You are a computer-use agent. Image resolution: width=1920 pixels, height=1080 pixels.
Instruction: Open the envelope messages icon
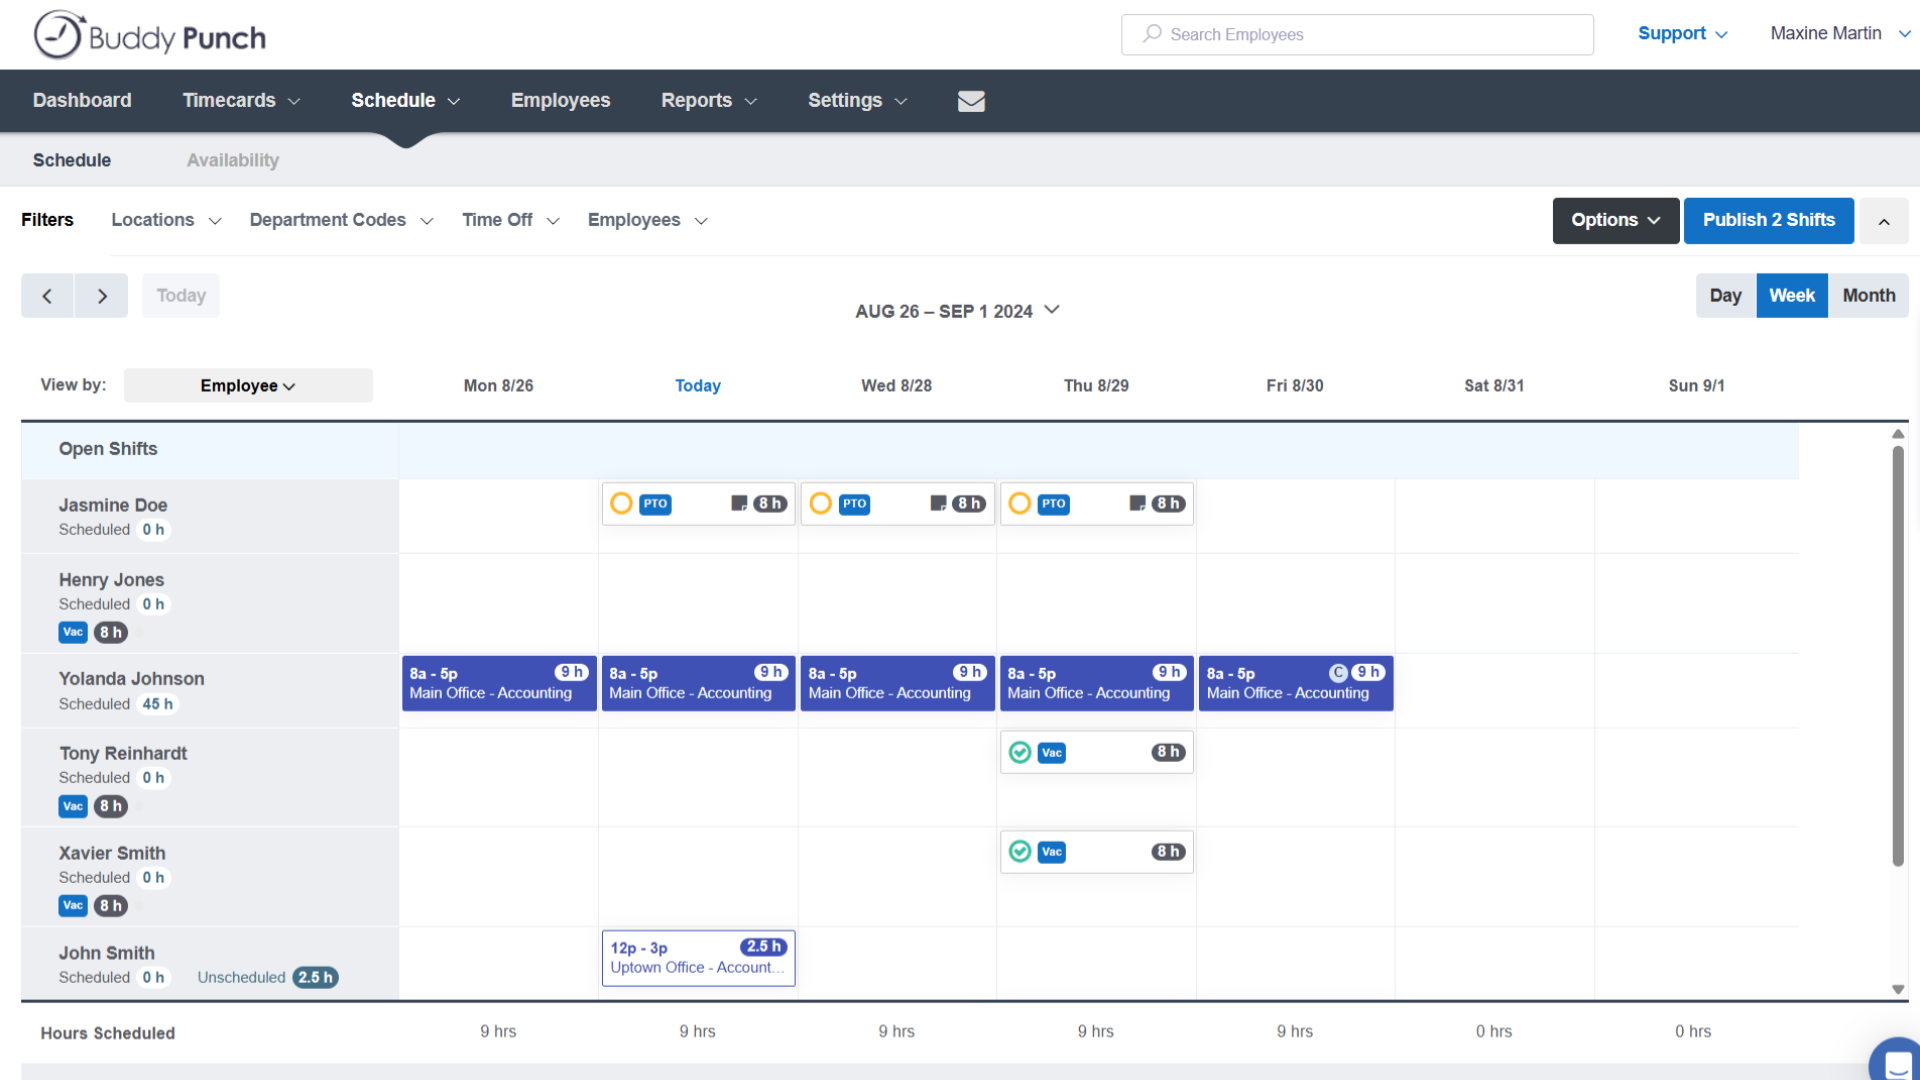[971, 101]
